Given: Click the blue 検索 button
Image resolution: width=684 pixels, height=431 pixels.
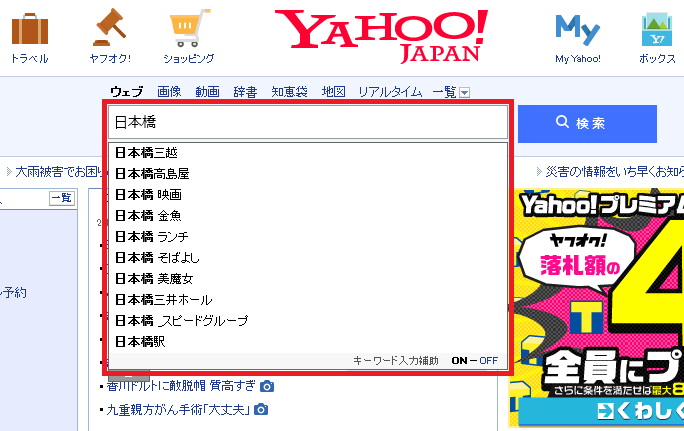Looking at the screenshot, I should tap(587, 123).
